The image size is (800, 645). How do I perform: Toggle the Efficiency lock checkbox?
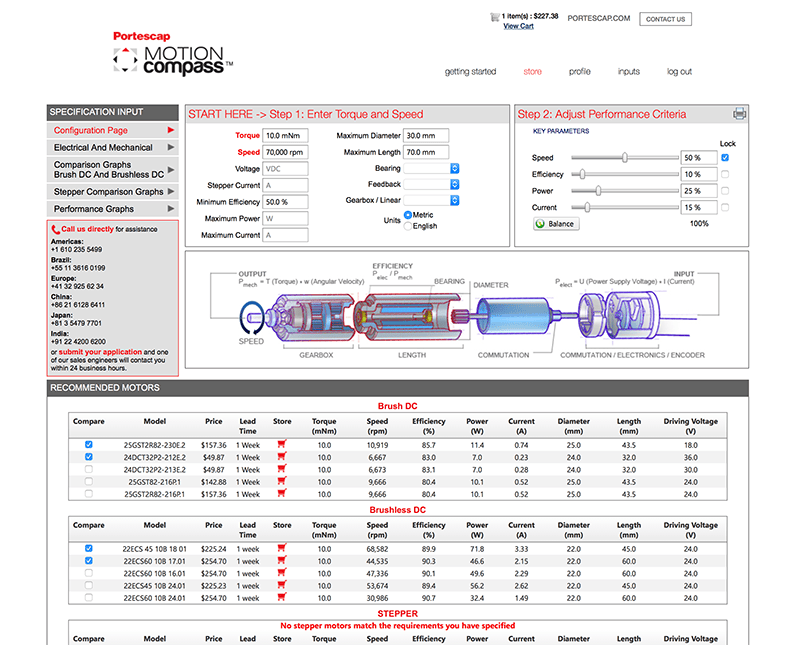point(725,174)
